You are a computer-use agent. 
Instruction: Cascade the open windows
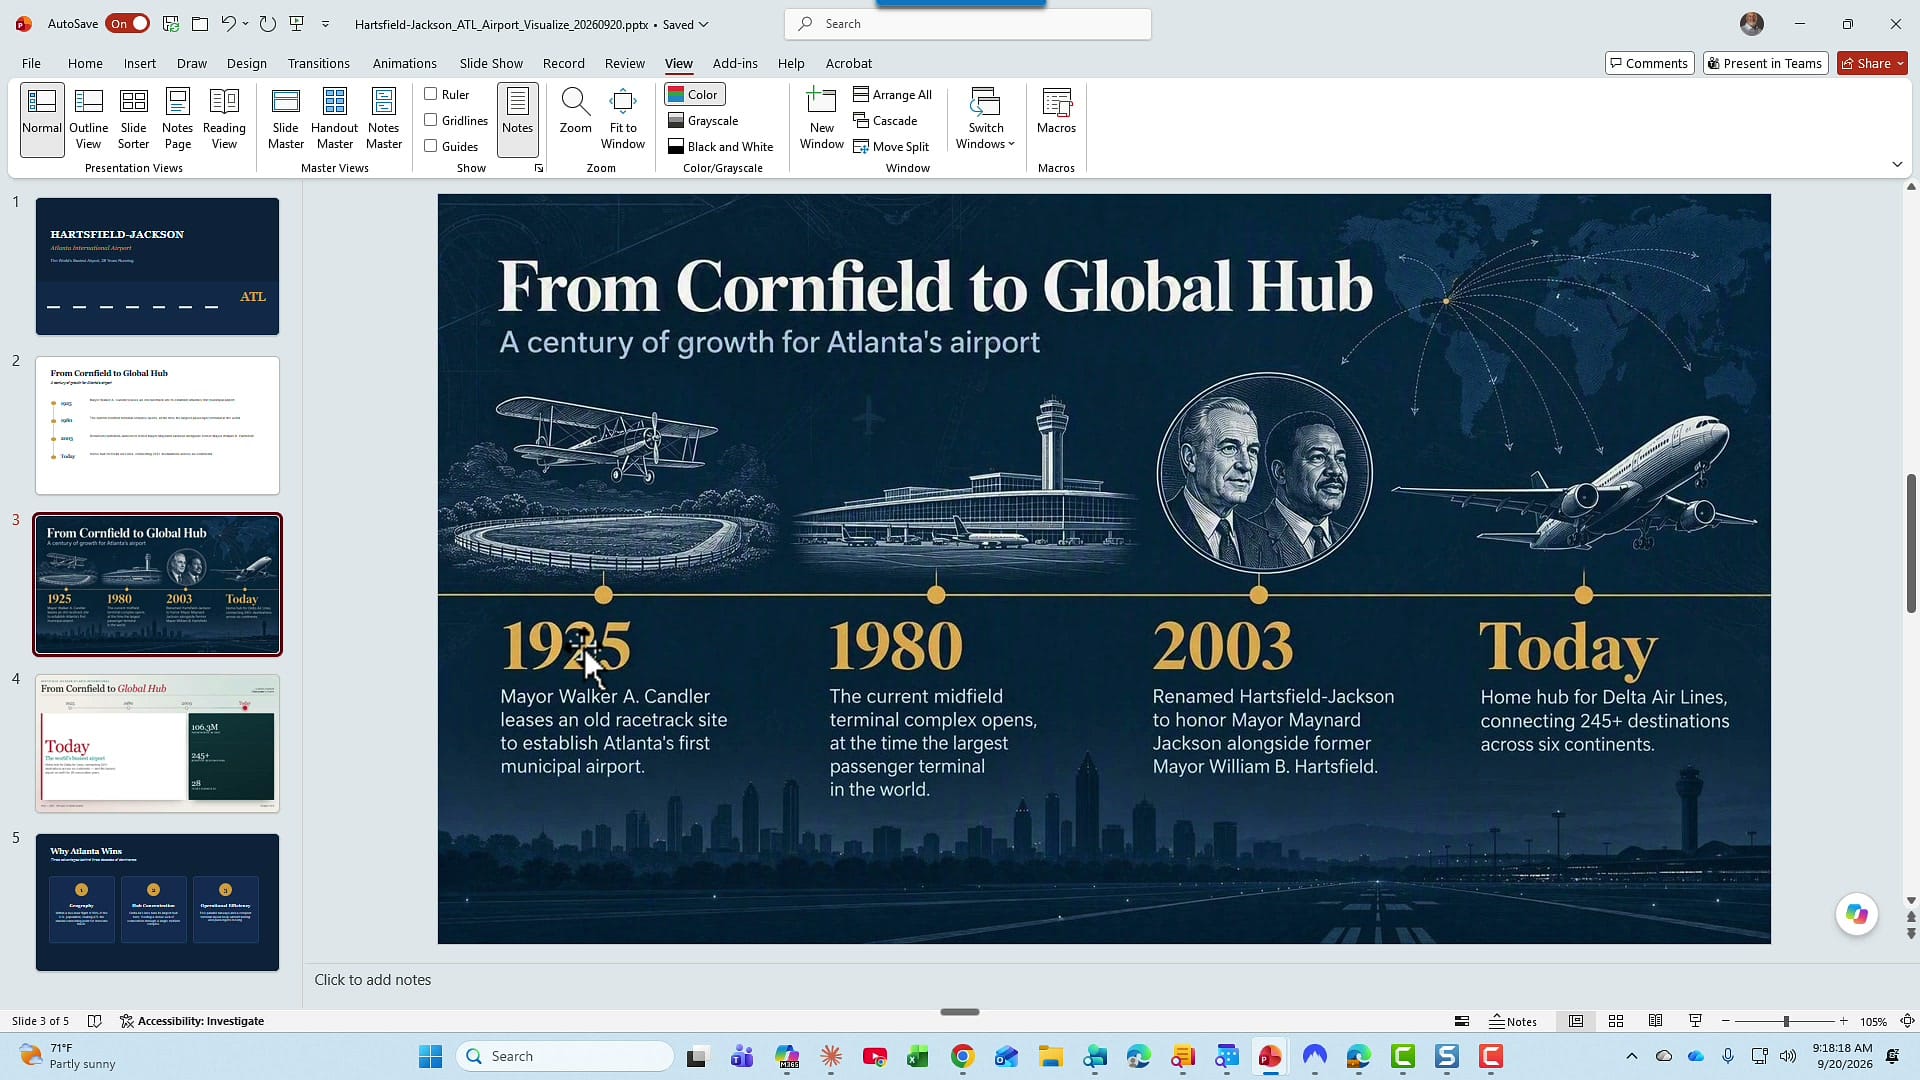(885, 120)
